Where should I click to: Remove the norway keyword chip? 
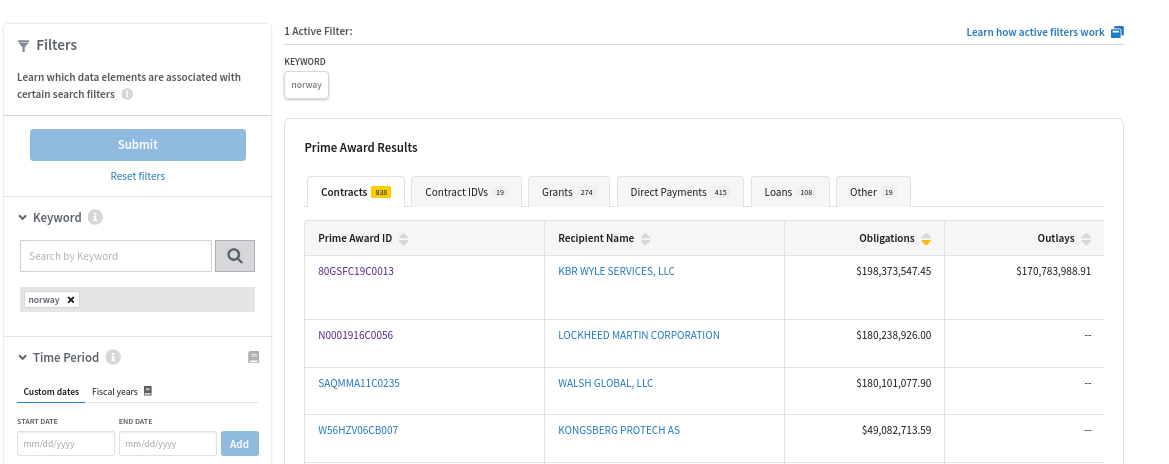click(x=71, y=300)
